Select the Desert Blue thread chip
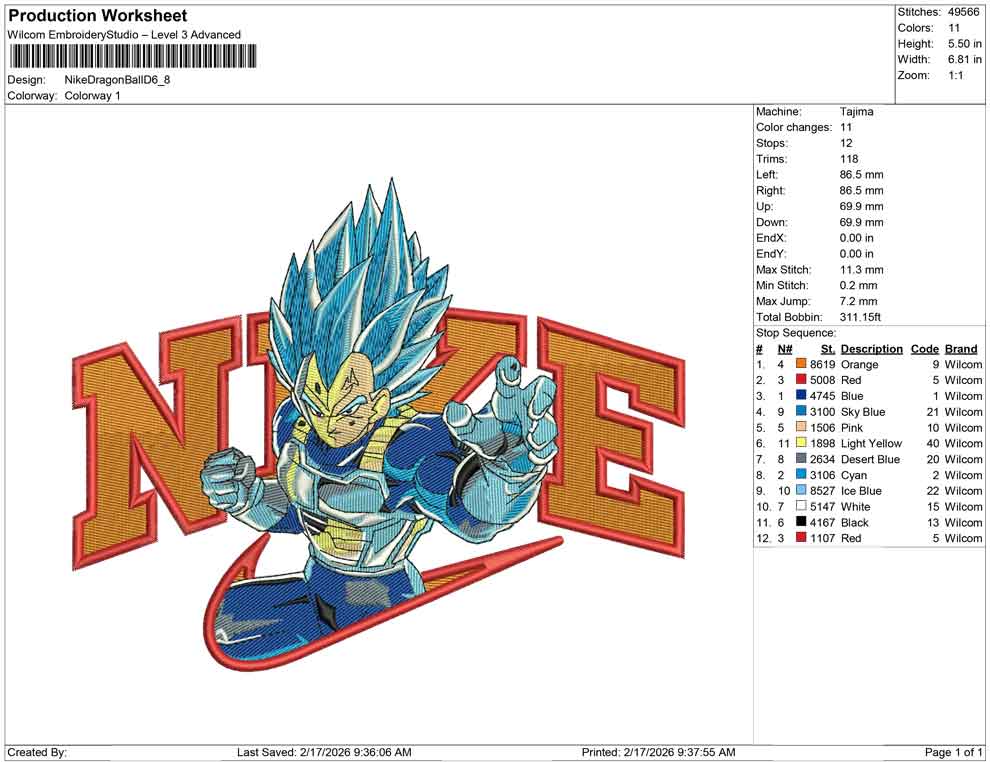The height and width of the screenshot is (762, 990). click(802, 459)
